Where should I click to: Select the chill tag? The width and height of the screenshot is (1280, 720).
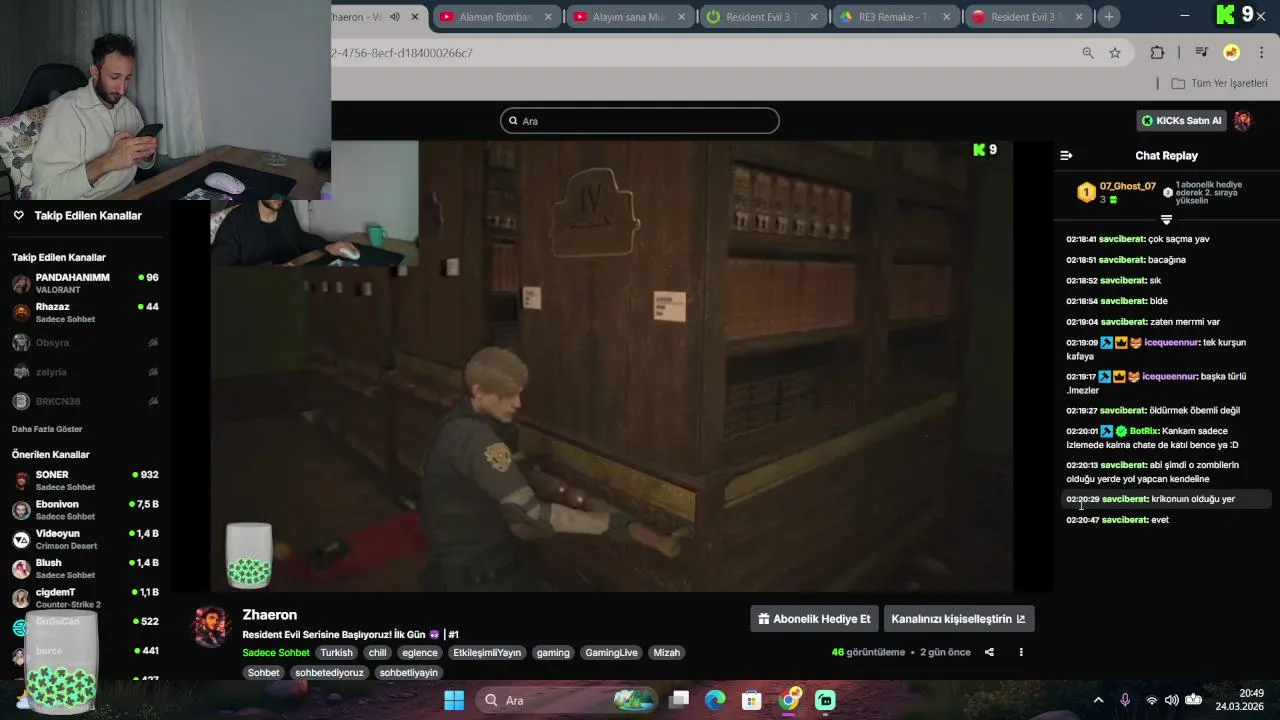pyautogui.click(x=377, y=653)
